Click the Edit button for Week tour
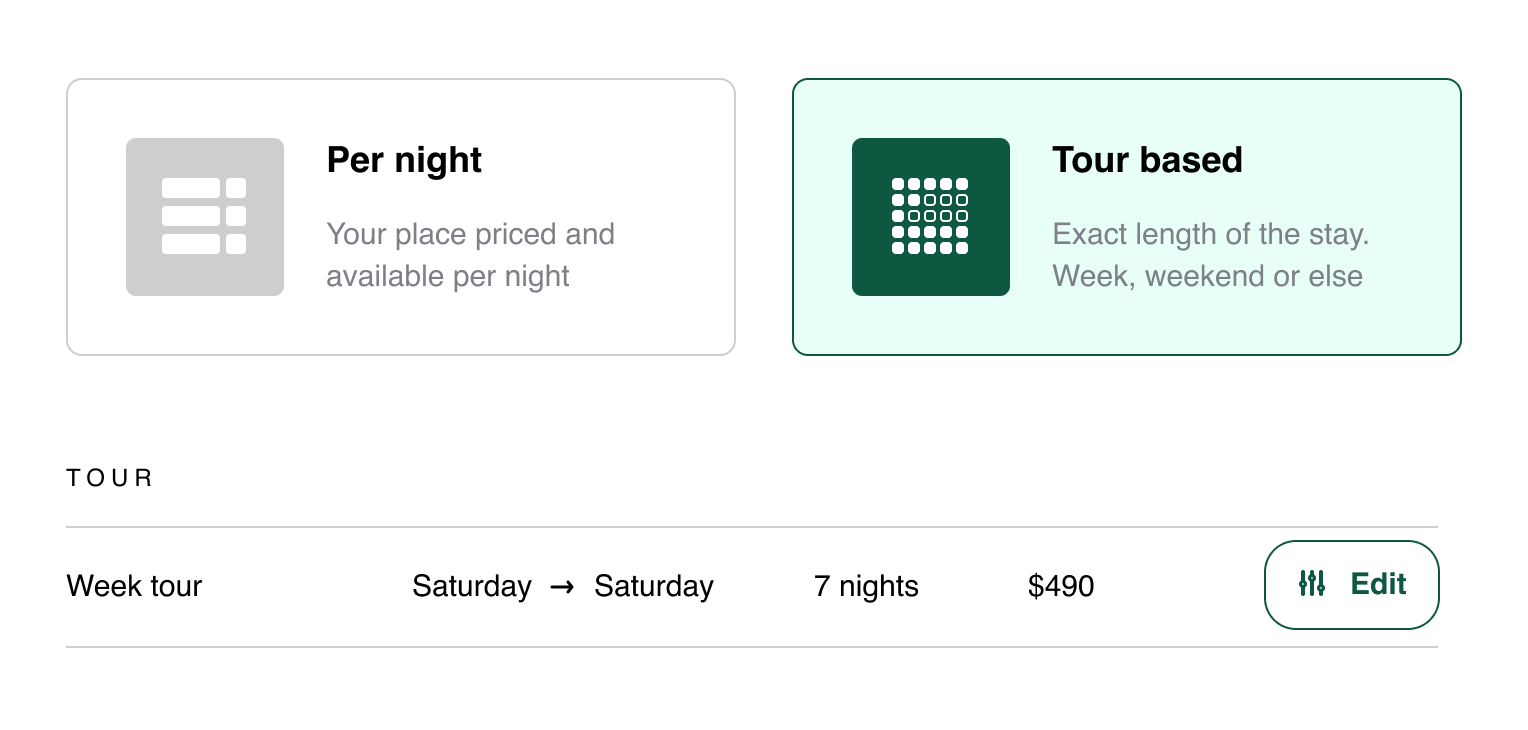1528x730 pixels. [x=1351, y=585]
